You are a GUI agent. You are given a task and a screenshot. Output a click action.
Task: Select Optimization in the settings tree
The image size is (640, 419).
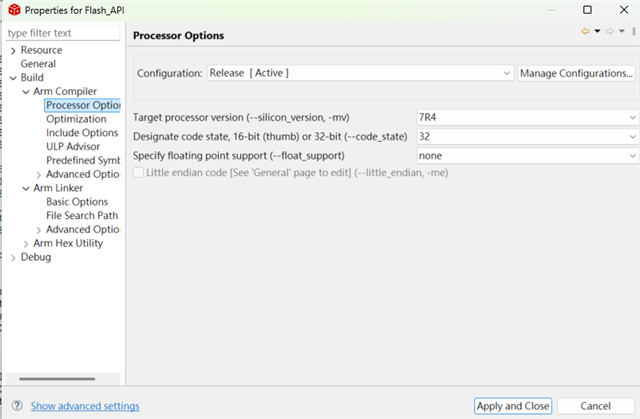(x=76, y=119)
